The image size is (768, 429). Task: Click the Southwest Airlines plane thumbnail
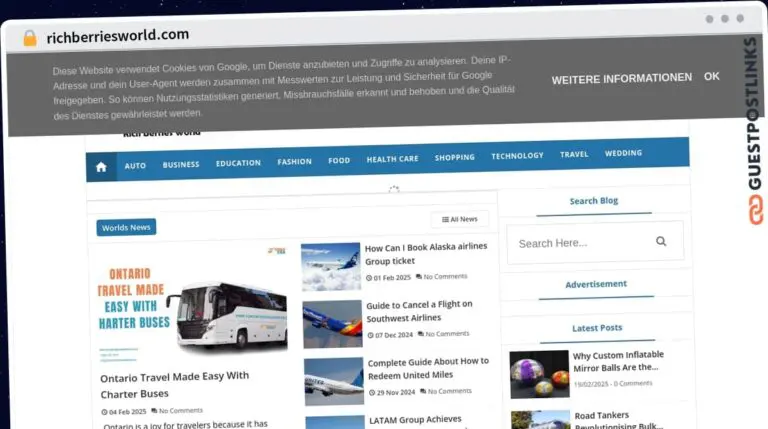point(333,324)
